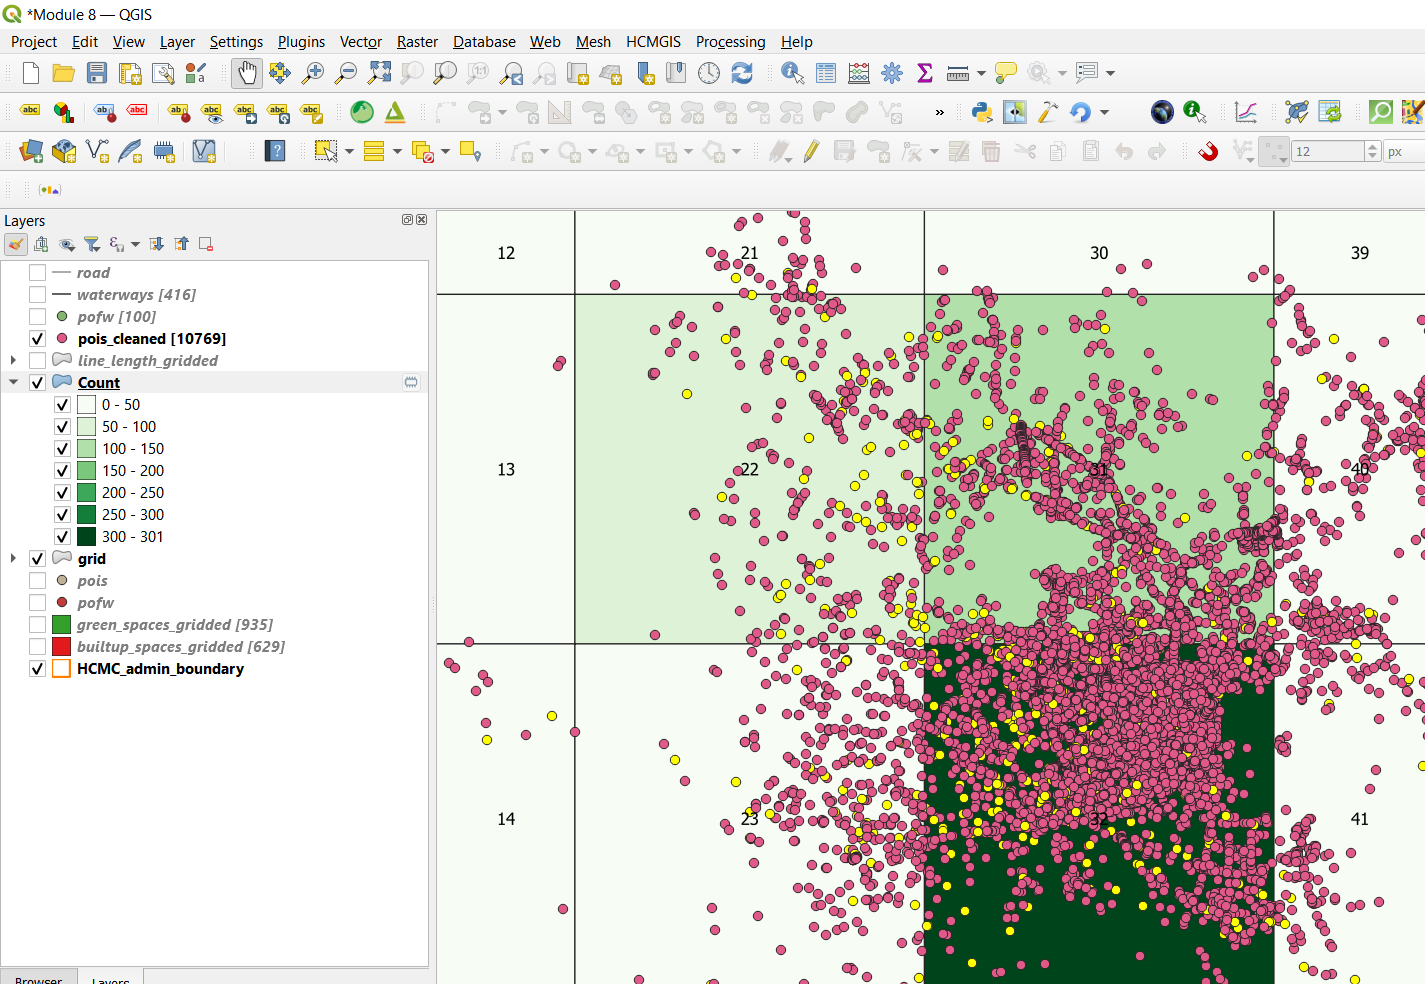The image size is (1425, 984).
Task: Toggle the pois_cleaned [10769] layer checkbox
Action: [37, 339]
